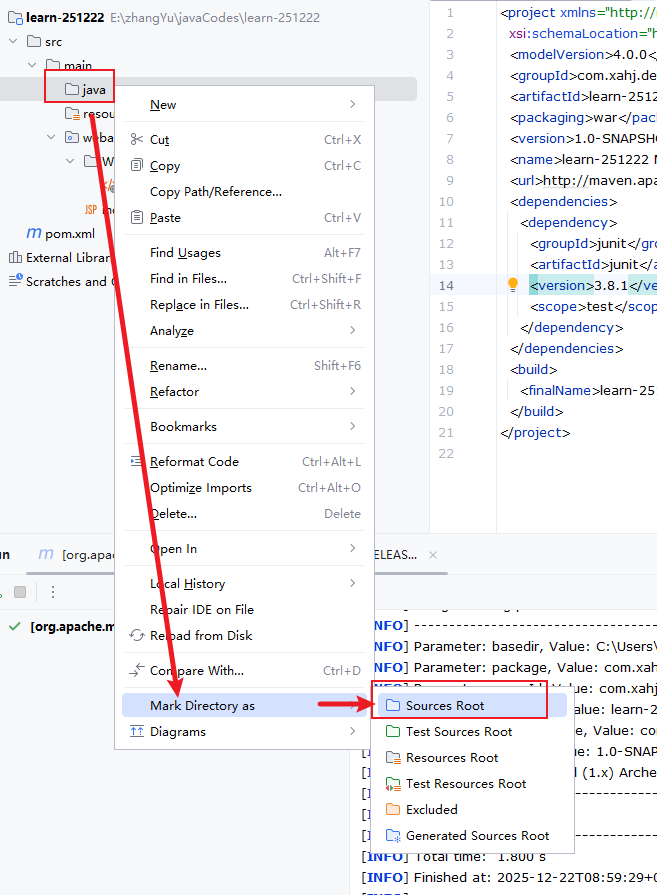657x895 pixels.
Task: Click the yellow lightbulb intention icon
Action: 513,284
